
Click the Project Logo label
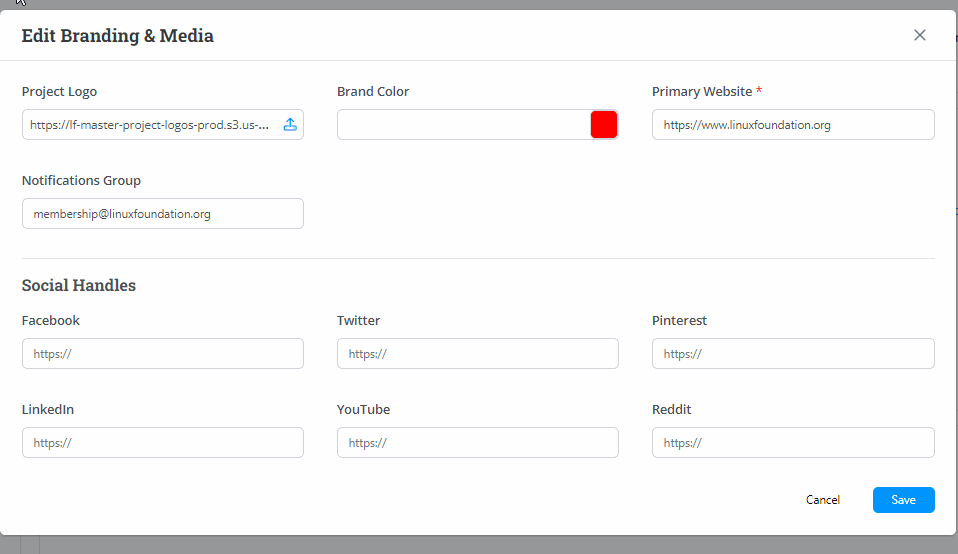coord(59,92)
